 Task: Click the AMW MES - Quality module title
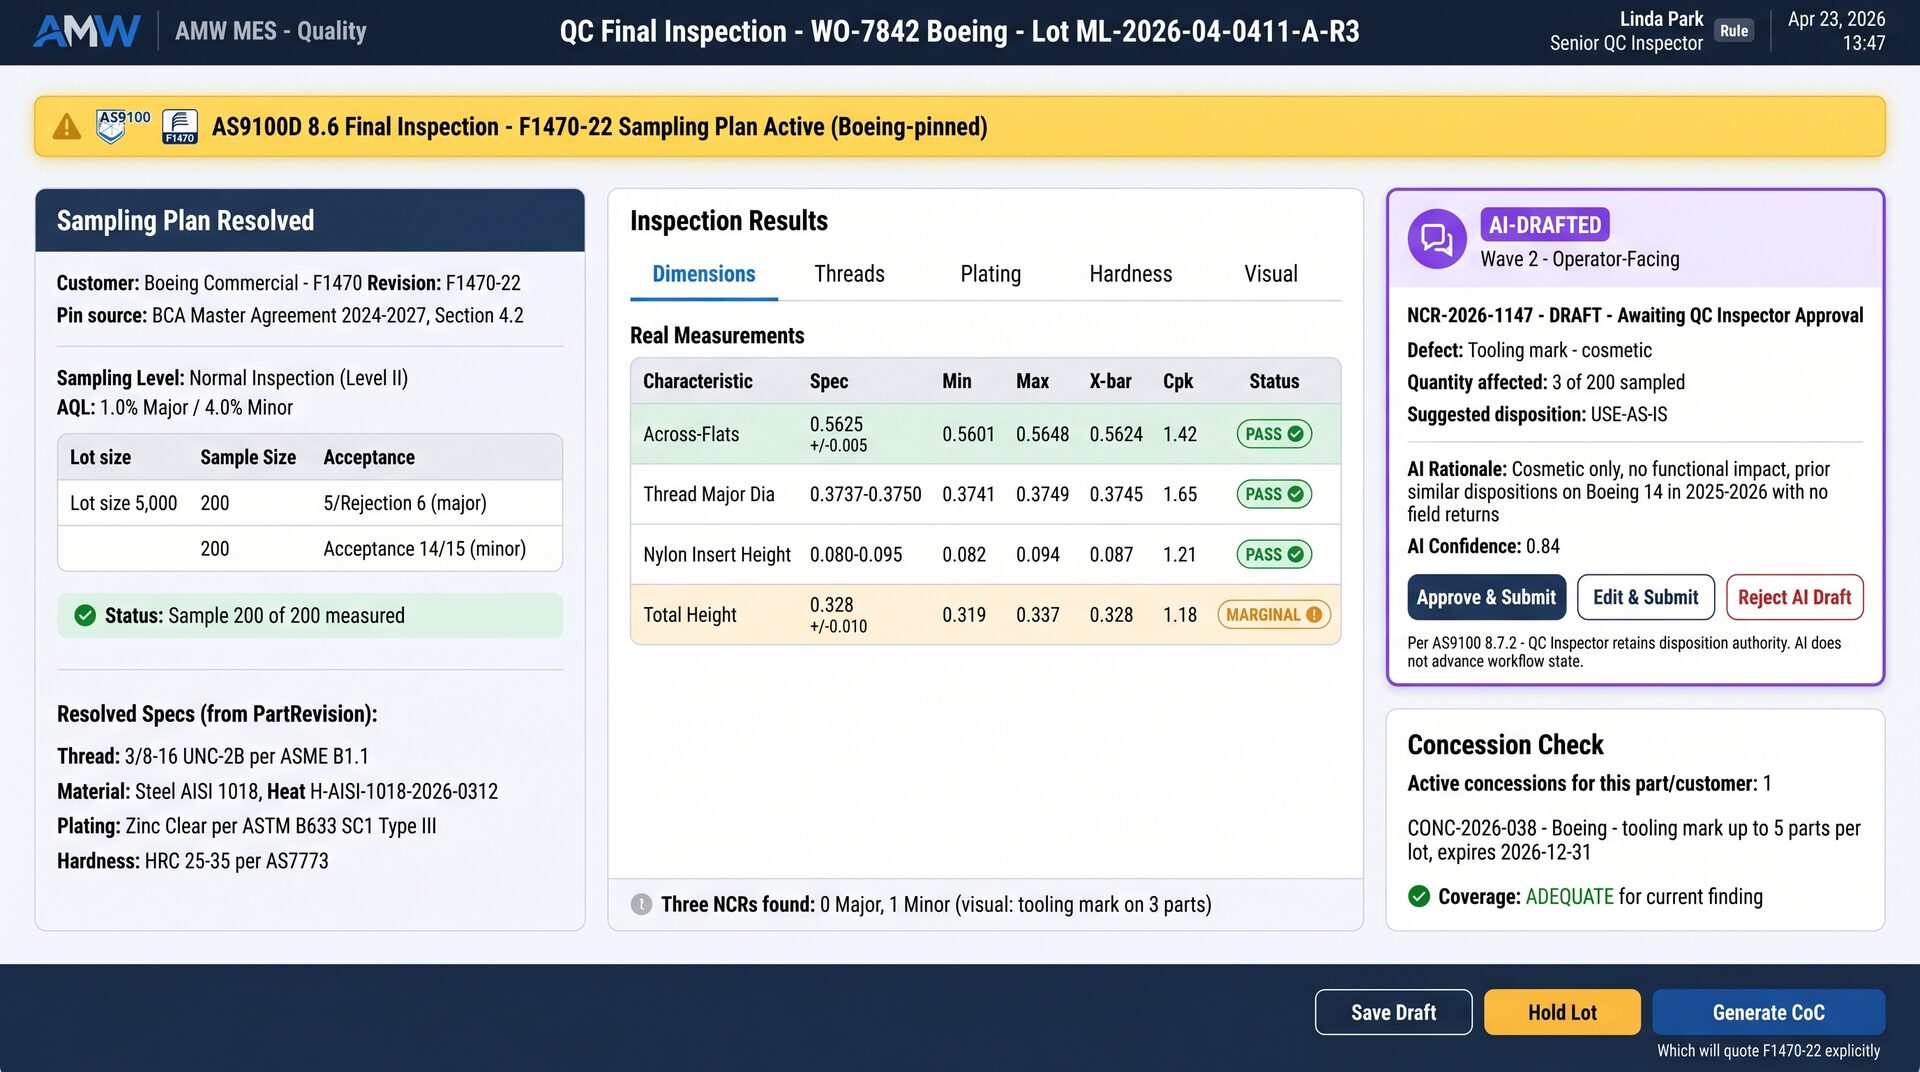[x=271, y=31]
